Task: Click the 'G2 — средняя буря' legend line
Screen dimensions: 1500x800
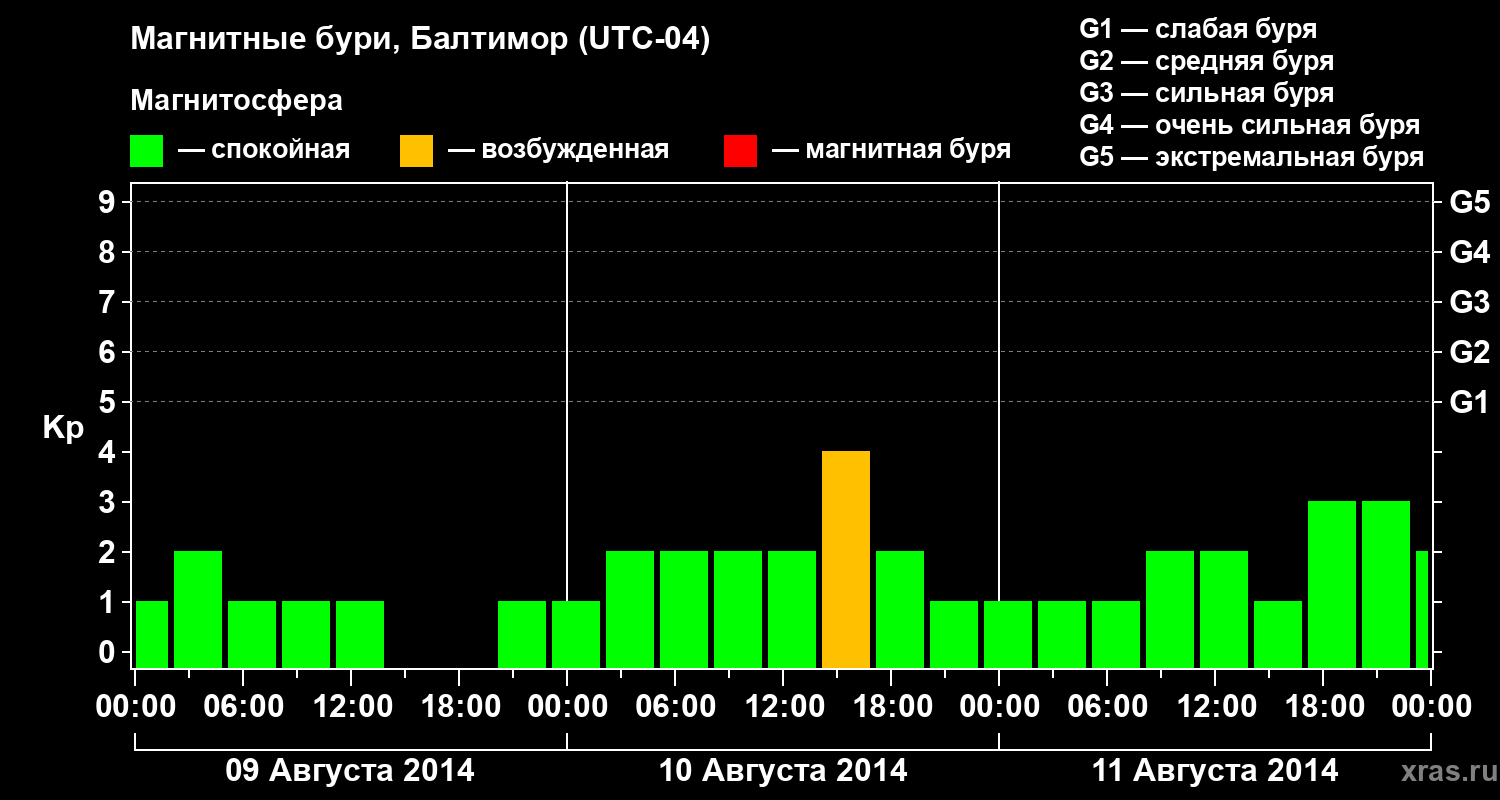Action: click(x=1206, y=61)
